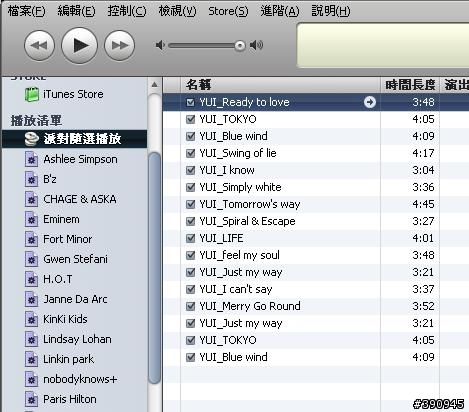The width and height of the screenshot is (469, 412).
Task: Click the 3:04 duration of YUI_I know
Action: [423, 170]
